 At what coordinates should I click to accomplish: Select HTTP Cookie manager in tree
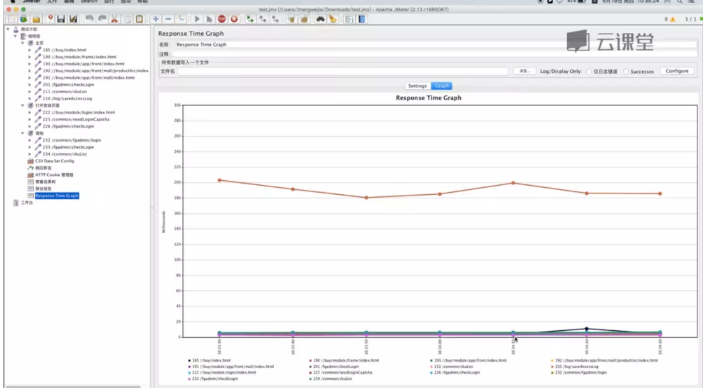[x=54, y=175]
